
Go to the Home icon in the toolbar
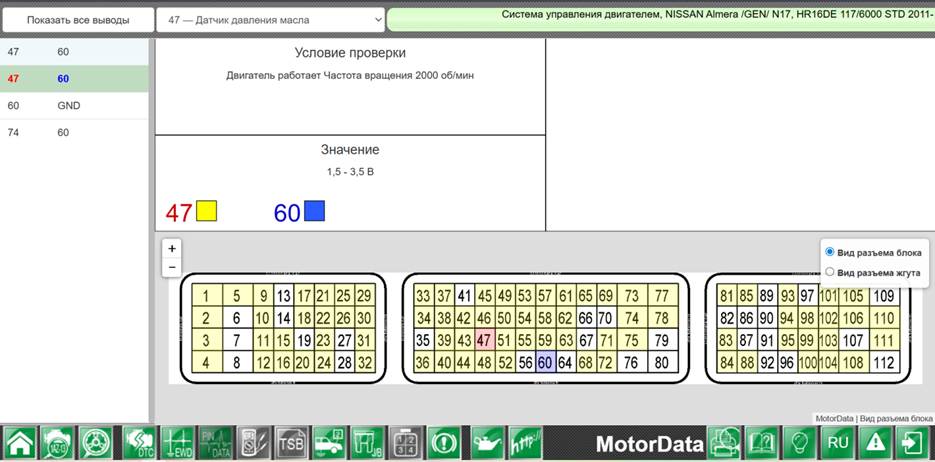(x=20, y=443)
